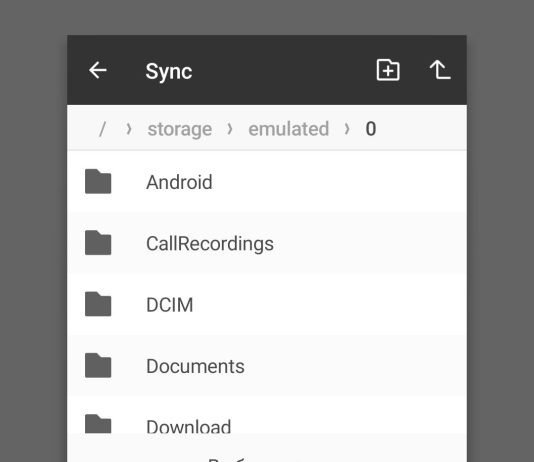
Task: Click chevron between emulated and 0
Action: [347, 129]
